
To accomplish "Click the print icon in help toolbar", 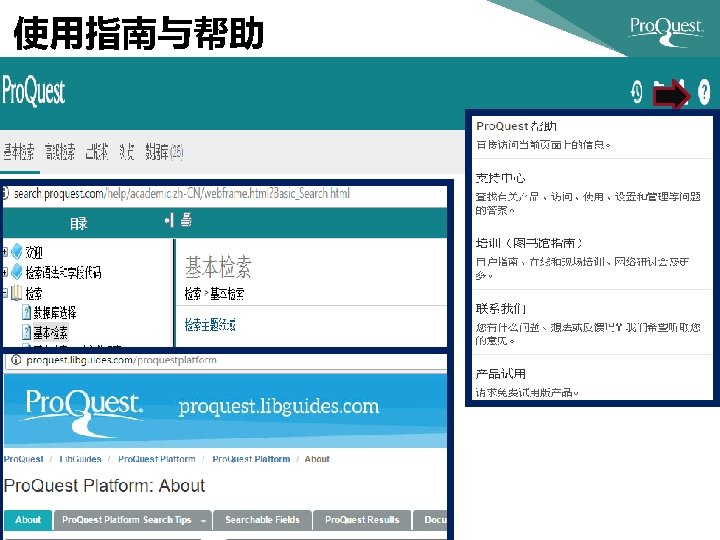I will click(x=186, y=220).
